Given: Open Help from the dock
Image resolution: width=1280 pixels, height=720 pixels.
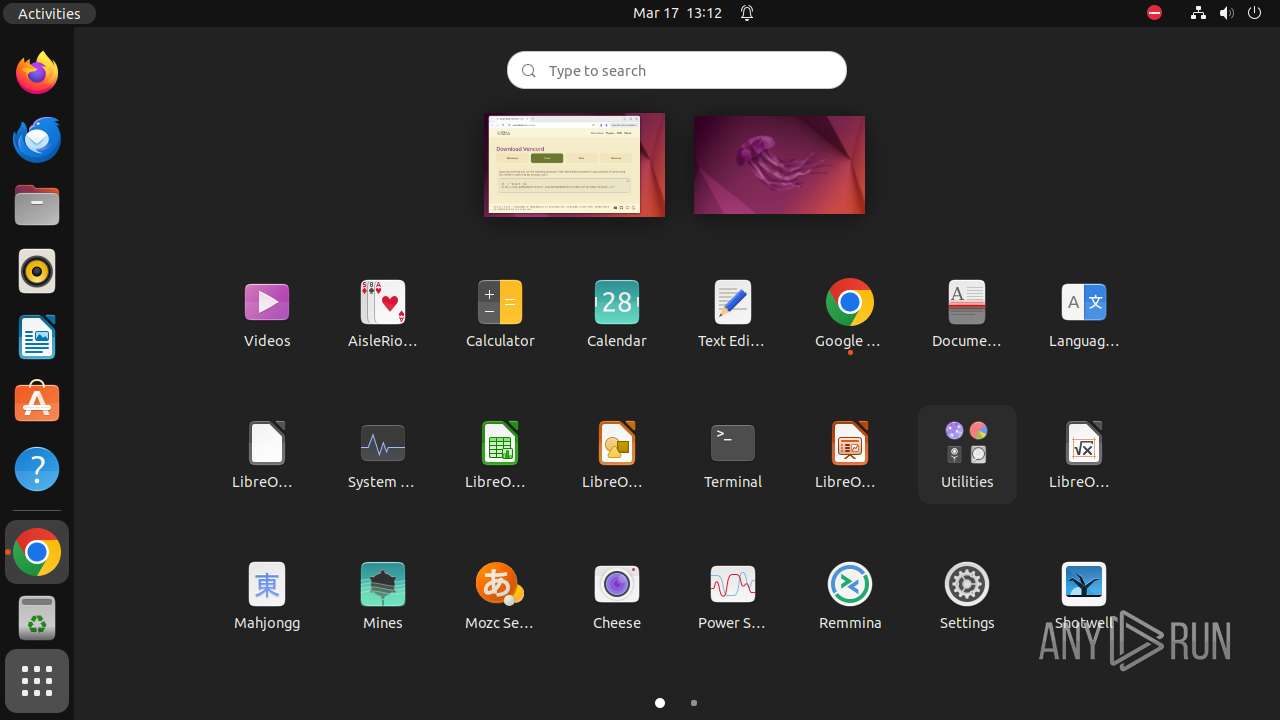Looking at the screenshot, I should tap(37, 469).
